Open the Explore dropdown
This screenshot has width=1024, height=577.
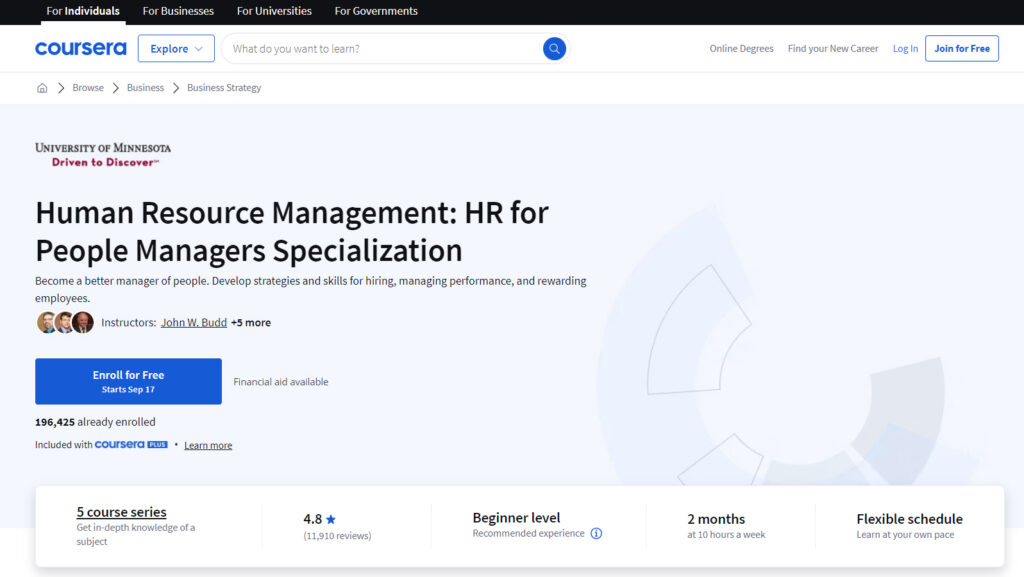click(x=176, y=48)
